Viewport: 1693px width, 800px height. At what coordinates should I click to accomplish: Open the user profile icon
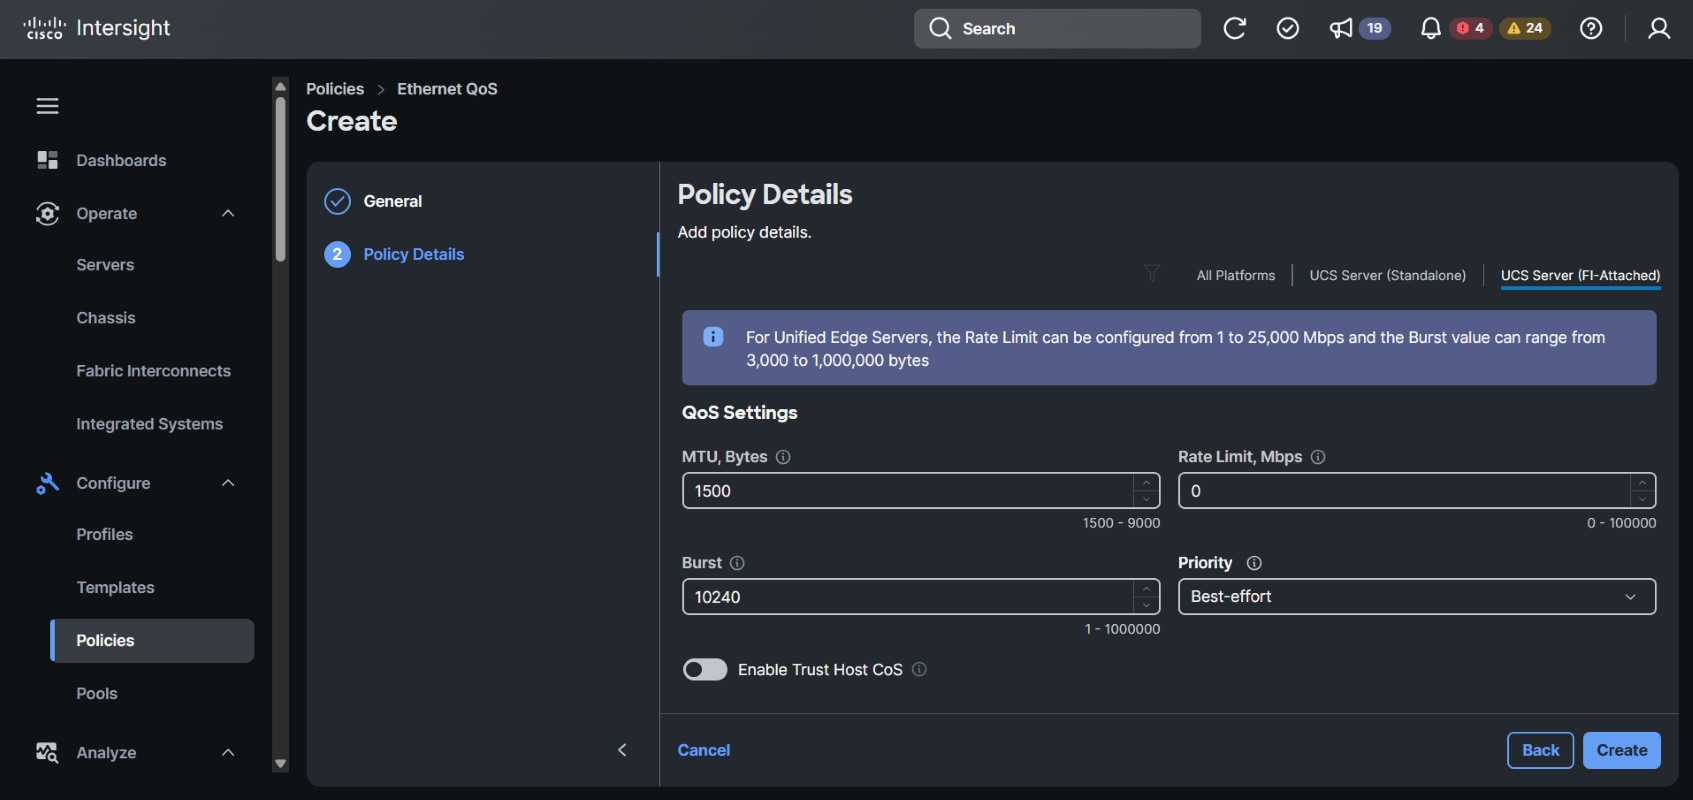click(1658, 29)
